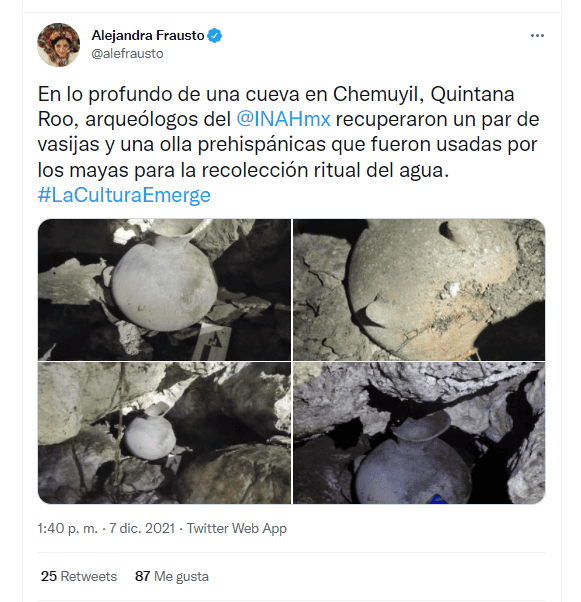
Task: Follow the @INAHmx mention link
Action: [x=283, y=119]
